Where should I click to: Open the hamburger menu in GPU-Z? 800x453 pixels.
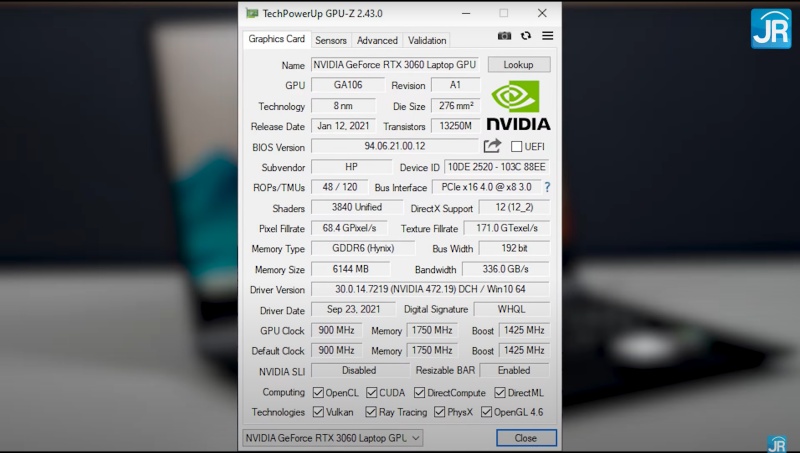(x=547, y=36)
